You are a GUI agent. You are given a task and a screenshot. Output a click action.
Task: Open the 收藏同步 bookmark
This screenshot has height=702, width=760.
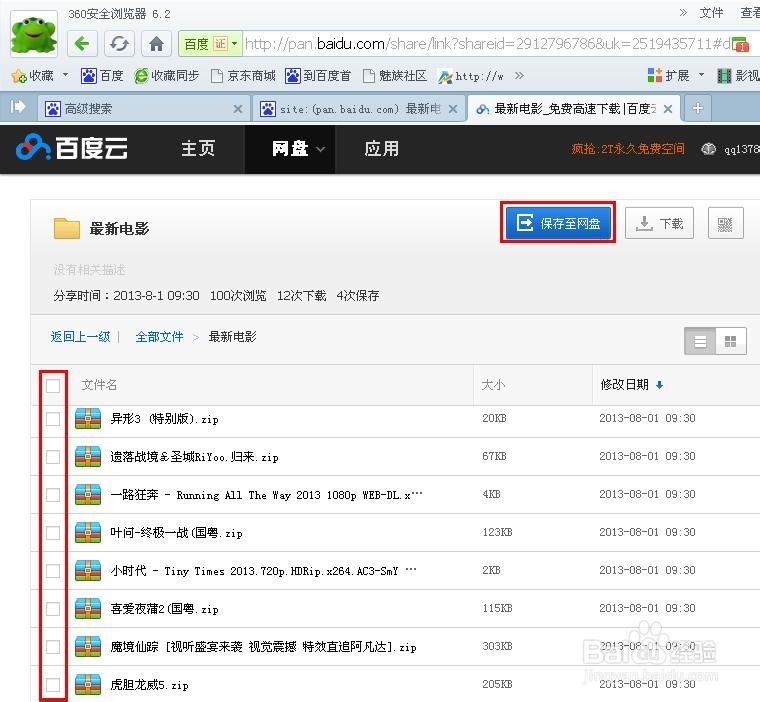click(167, 76)
